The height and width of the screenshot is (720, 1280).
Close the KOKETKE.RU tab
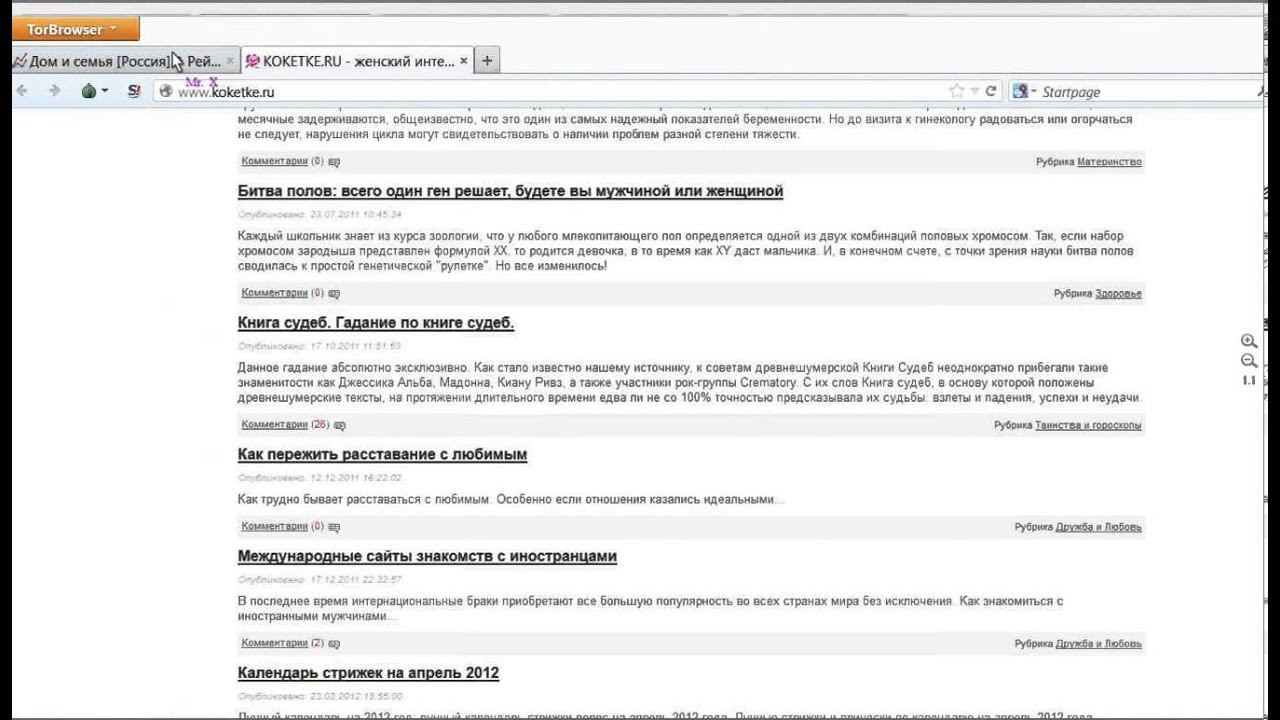tap(463, 61)
